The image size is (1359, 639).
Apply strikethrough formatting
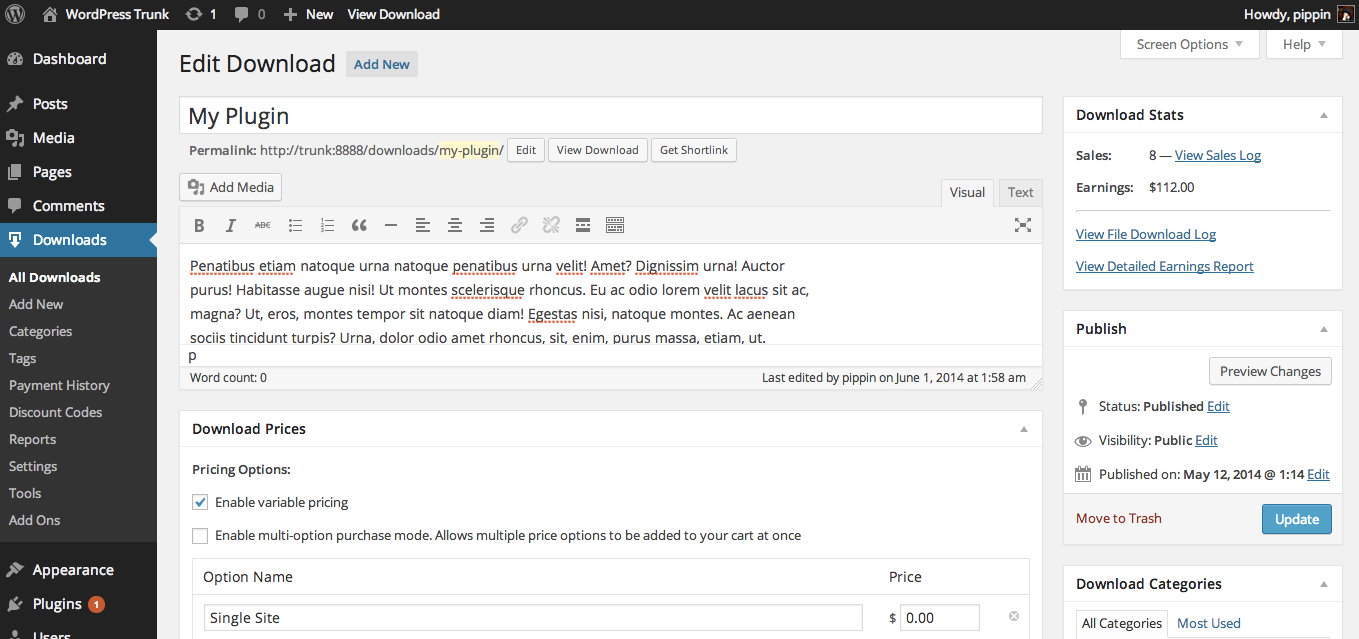[263, 225]
